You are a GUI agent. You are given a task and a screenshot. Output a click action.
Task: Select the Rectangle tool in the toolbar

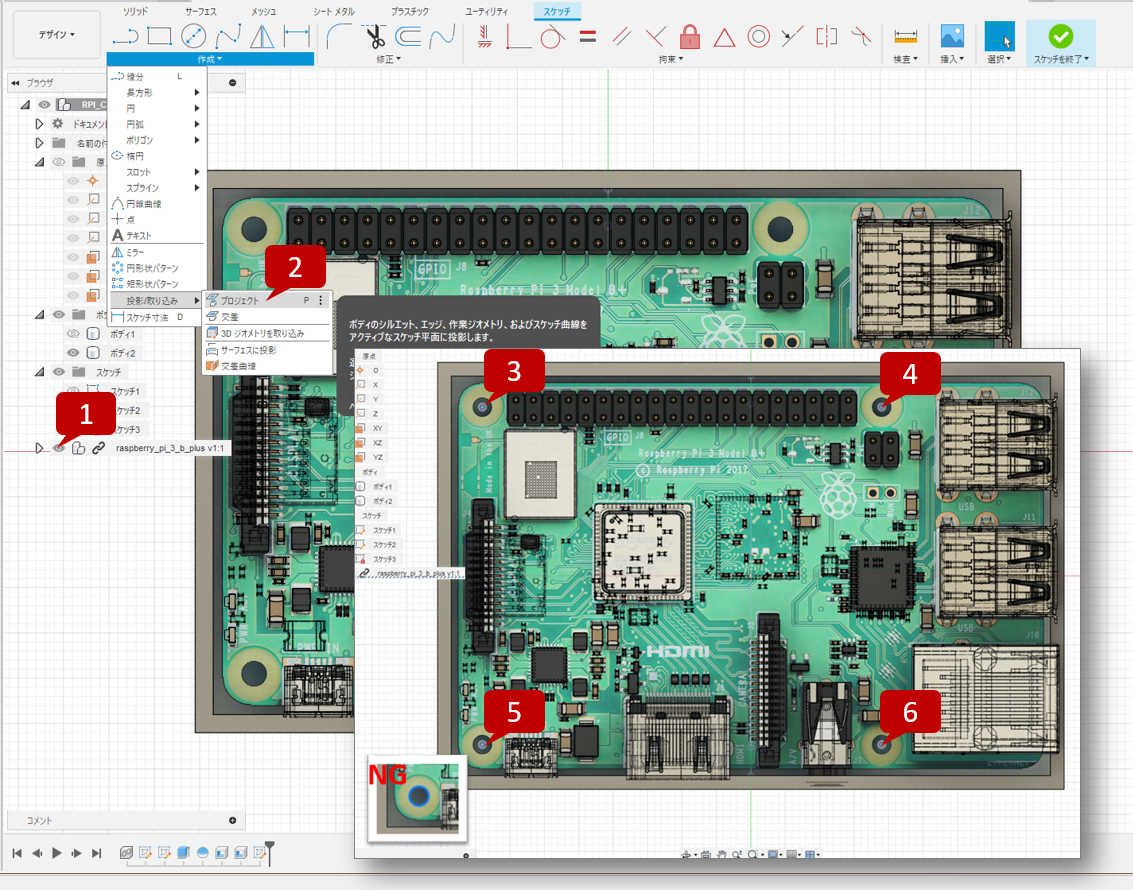(159, 35)
